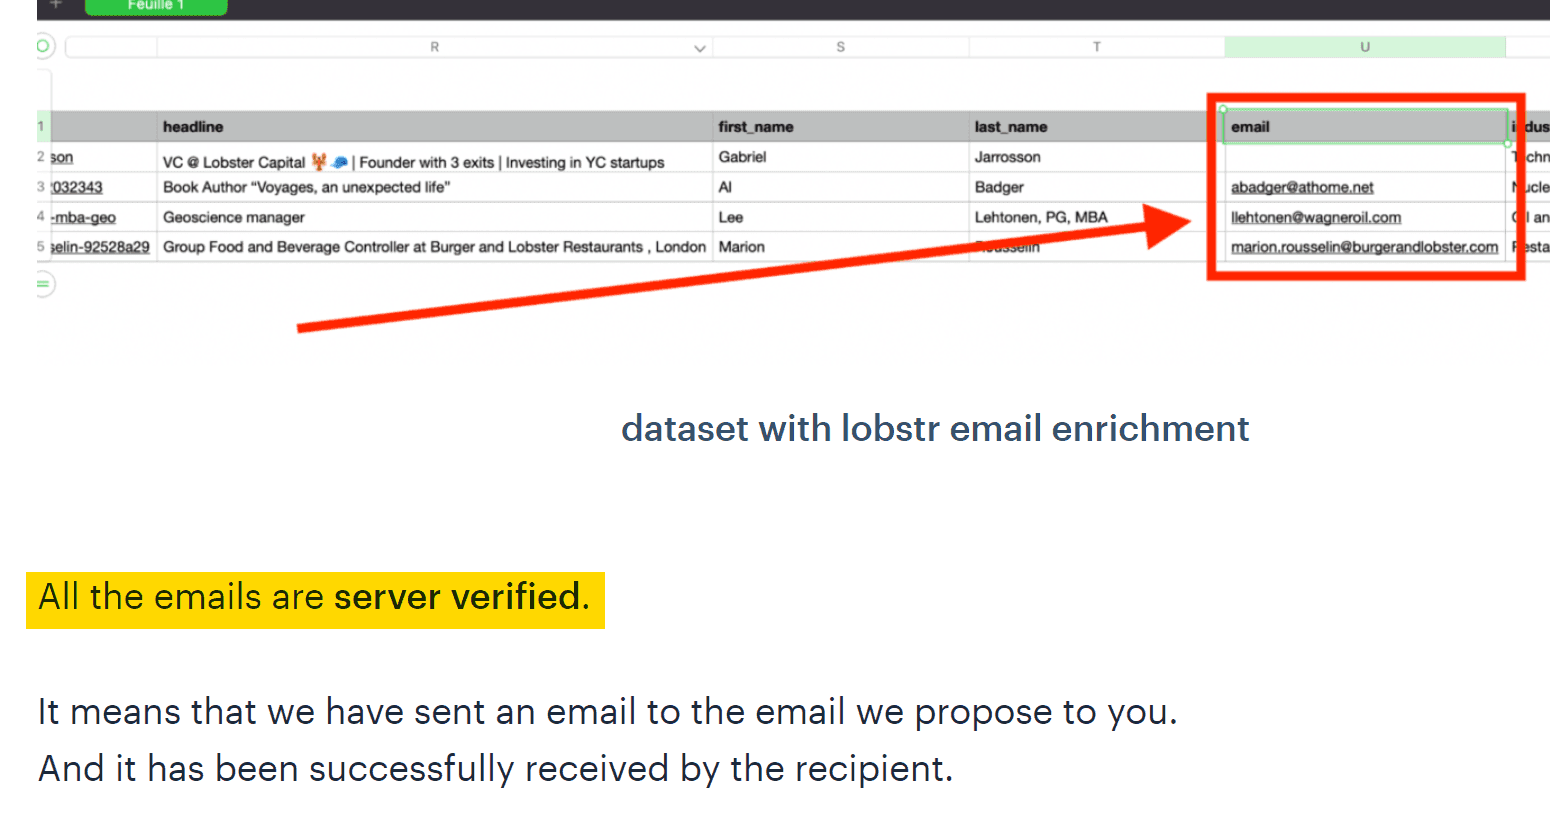Select the Gabriel first name cell
The image size is (1550, 816).
(840, 157)
